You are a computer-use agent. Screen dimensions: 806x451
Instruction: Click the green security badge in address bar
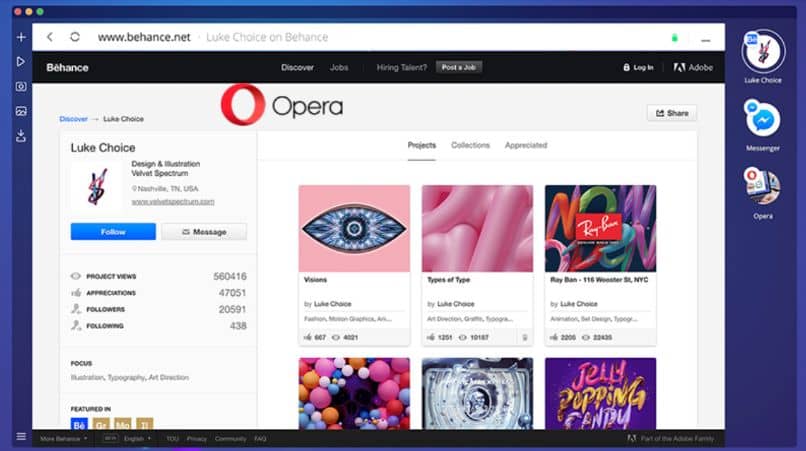[x=674, y=38]
